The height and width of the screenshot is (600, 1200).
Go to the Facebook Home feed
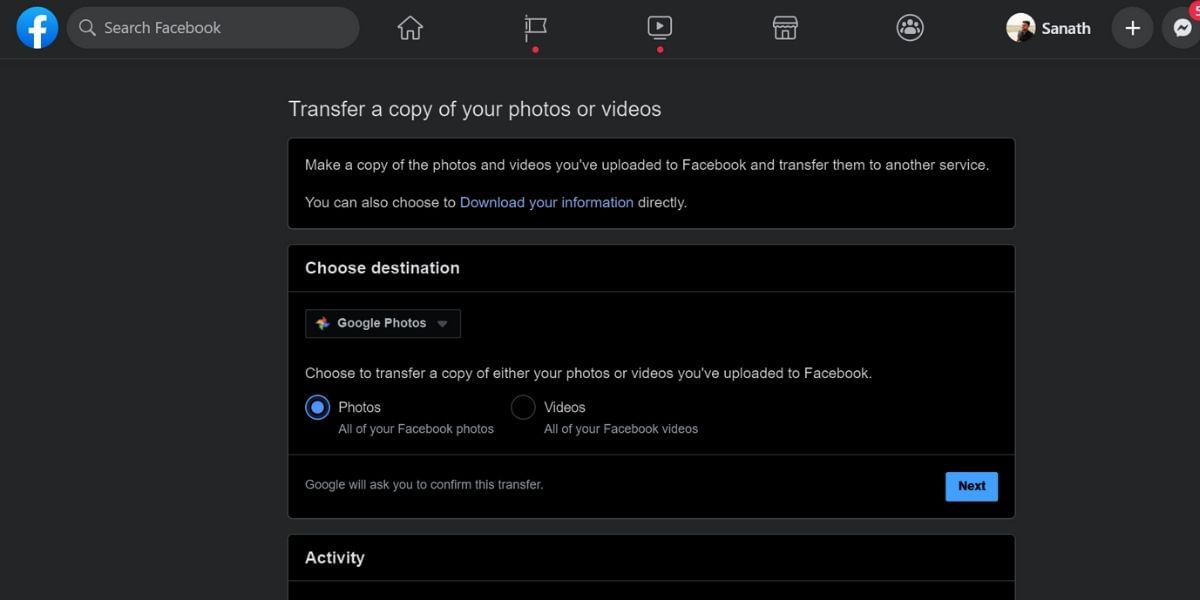click(409, 27)
